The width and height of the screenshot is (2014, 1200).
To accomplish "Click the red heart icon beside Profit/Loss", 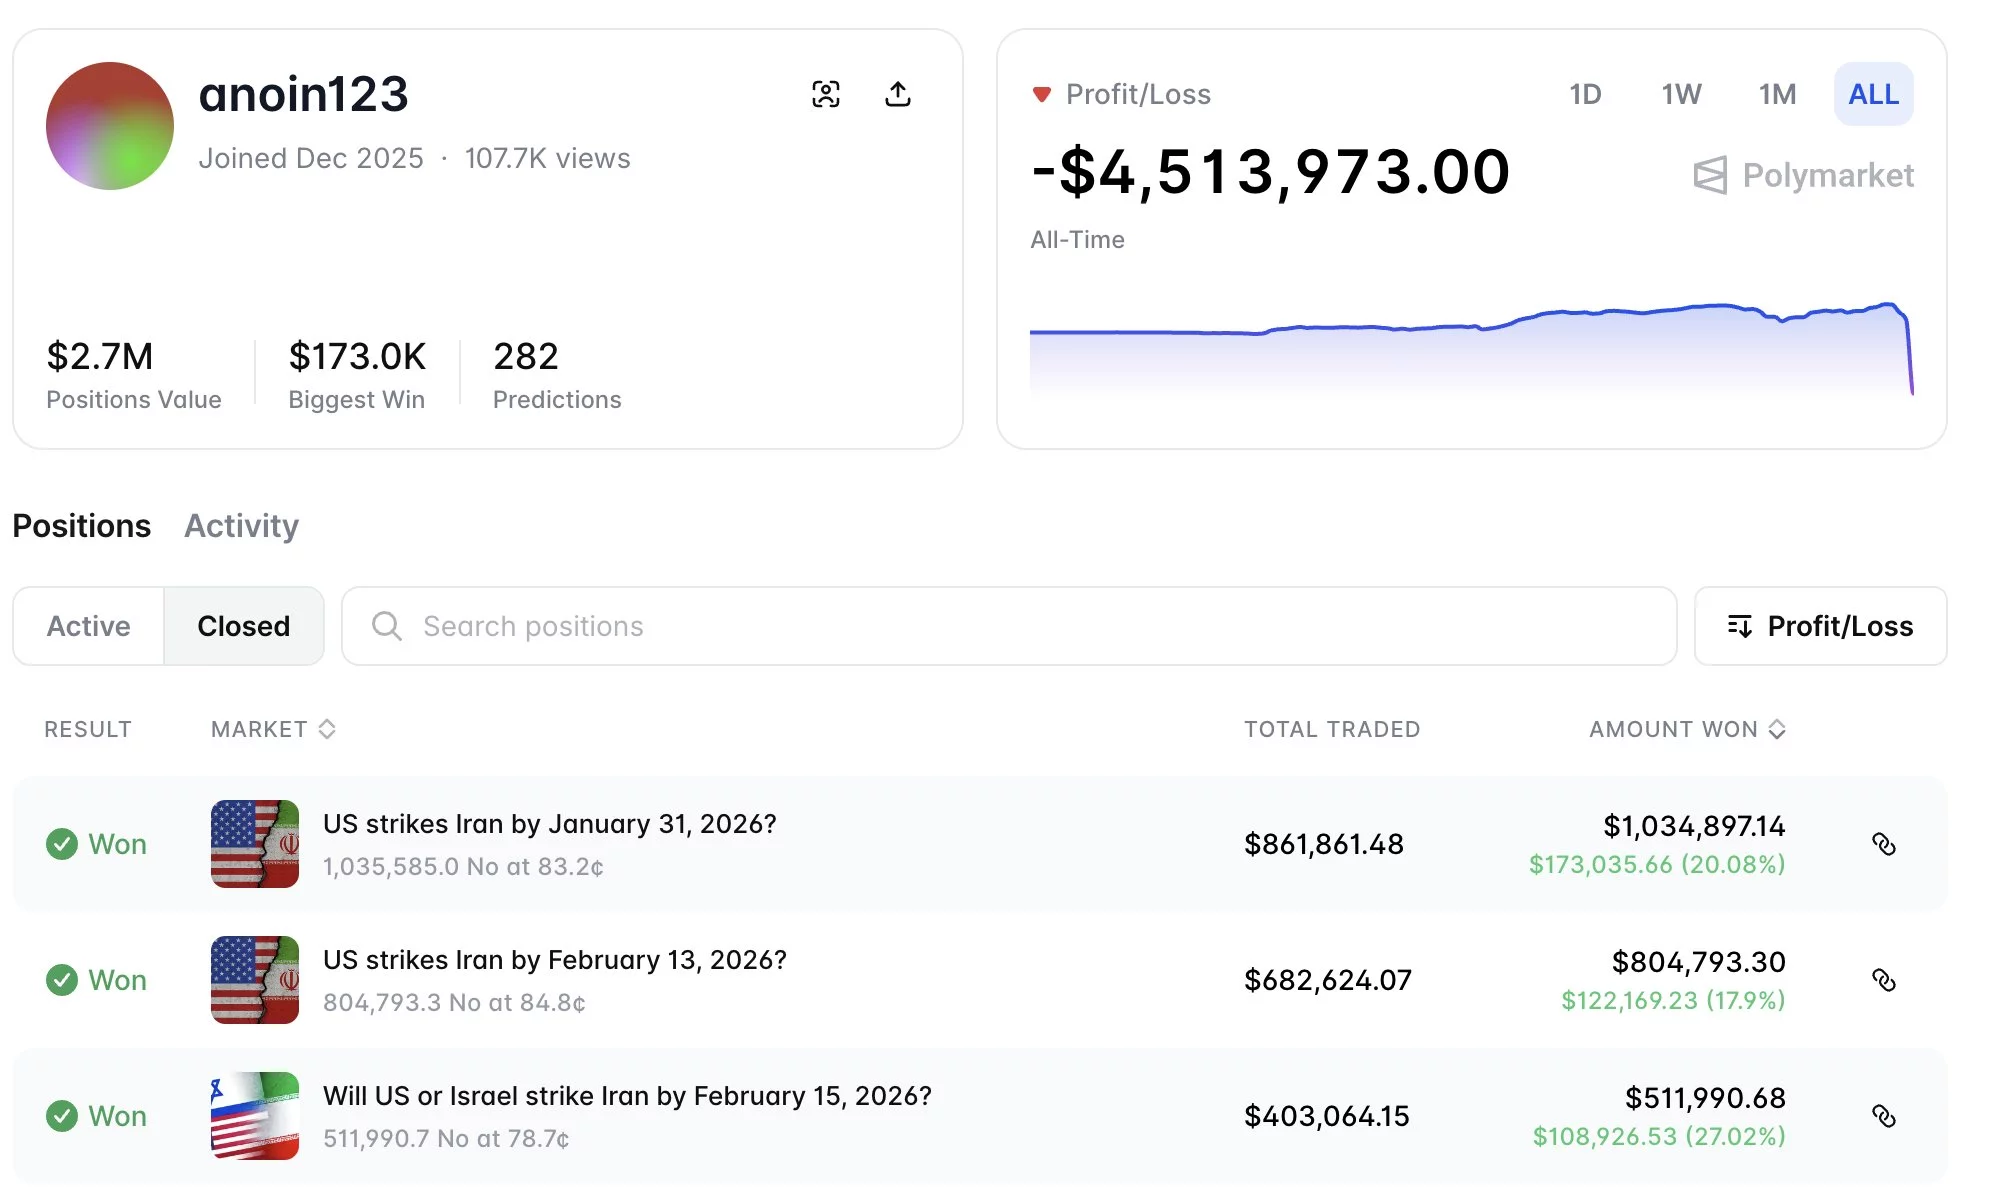I will [x=1042, y=93].
